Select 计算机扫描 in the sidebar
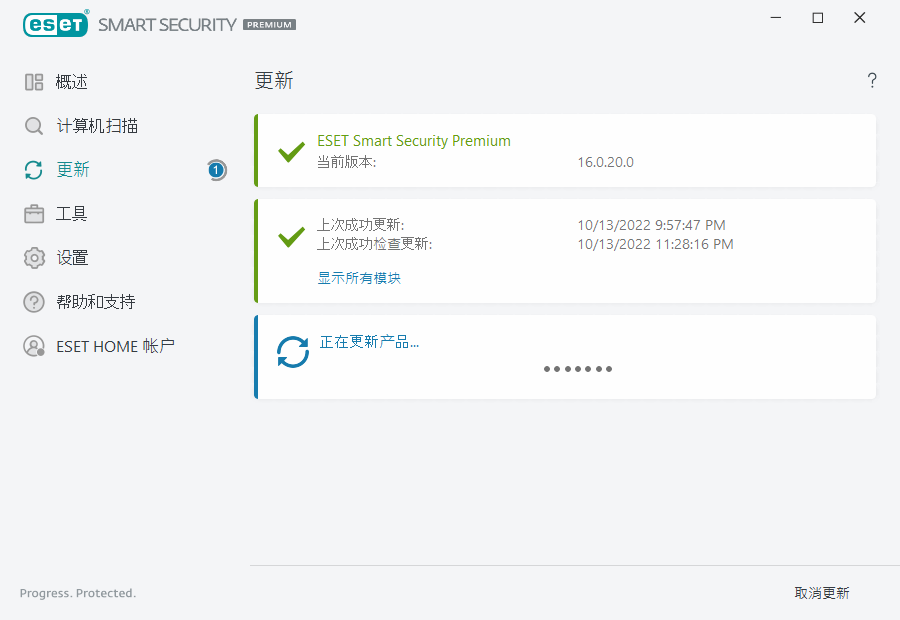The height and width of the screenshot is (620, 900). pos(97,126)
